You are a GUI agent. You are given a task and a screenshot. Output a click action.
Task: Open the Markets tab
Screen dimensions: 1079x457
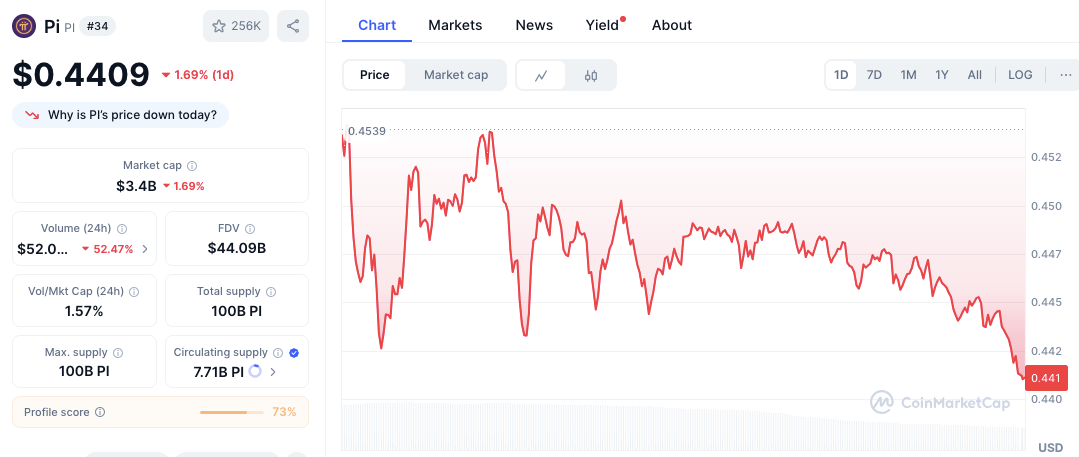click(x=455, y=25)
